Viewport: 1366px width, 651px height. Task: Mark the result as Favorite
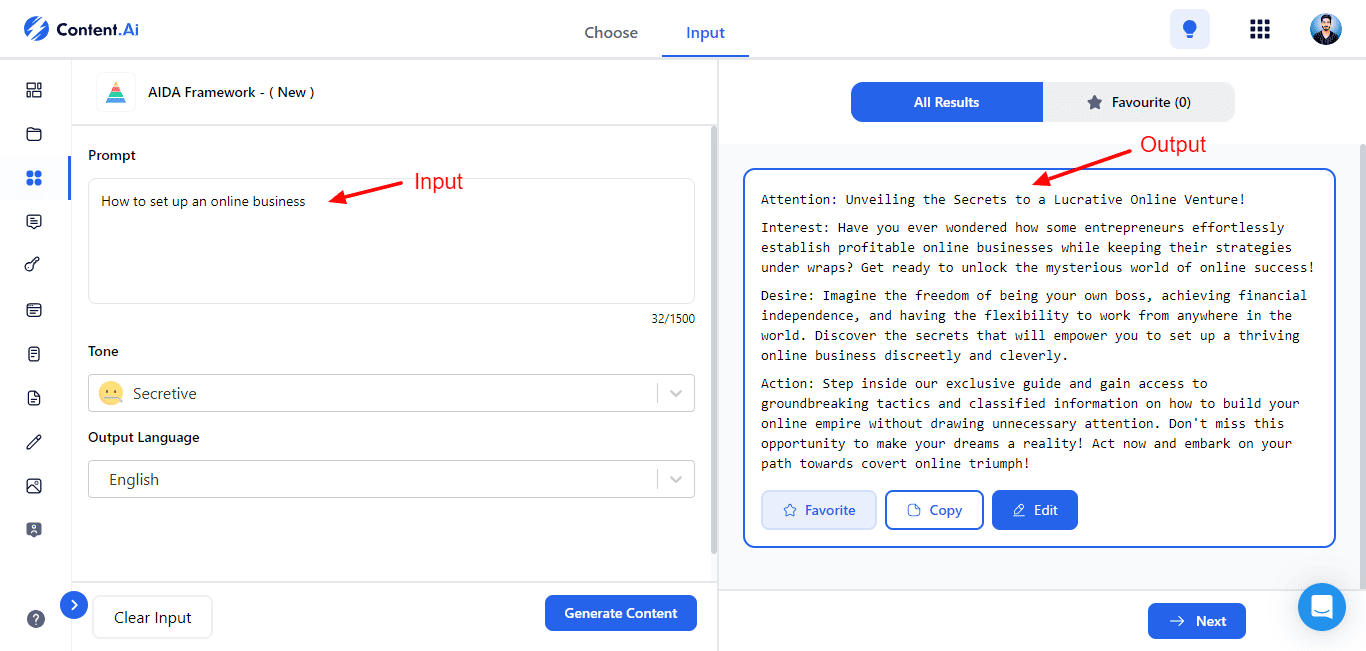click(x=819, y=510)
